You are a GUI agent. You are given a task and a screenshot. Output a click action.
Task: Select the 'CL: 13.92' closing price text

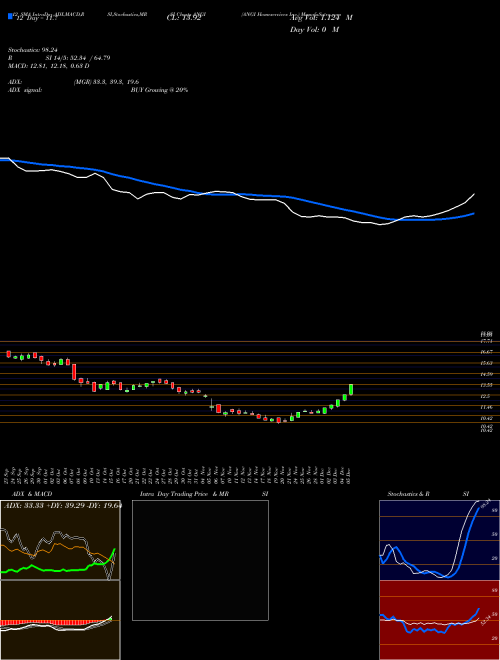pyautogui.click(x=184, y=19)
